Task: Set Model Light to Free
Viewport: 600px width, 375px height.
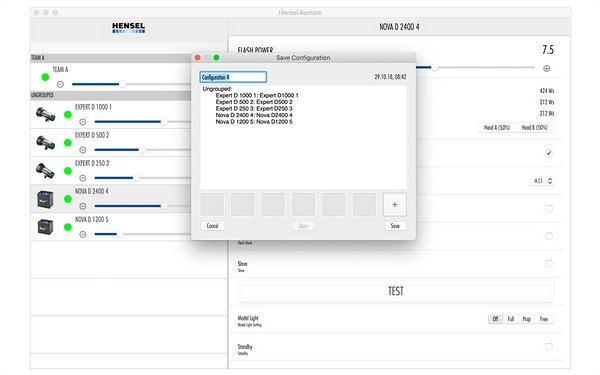Action: (544, 319)
